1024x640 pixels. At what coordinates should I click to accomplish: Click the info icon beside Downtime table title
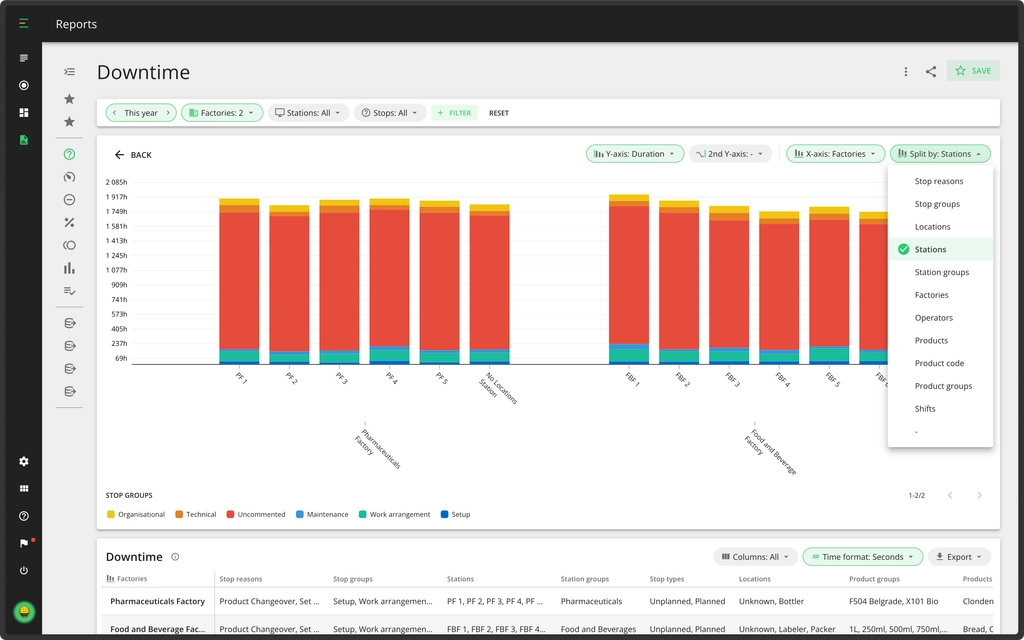point(175,557)
